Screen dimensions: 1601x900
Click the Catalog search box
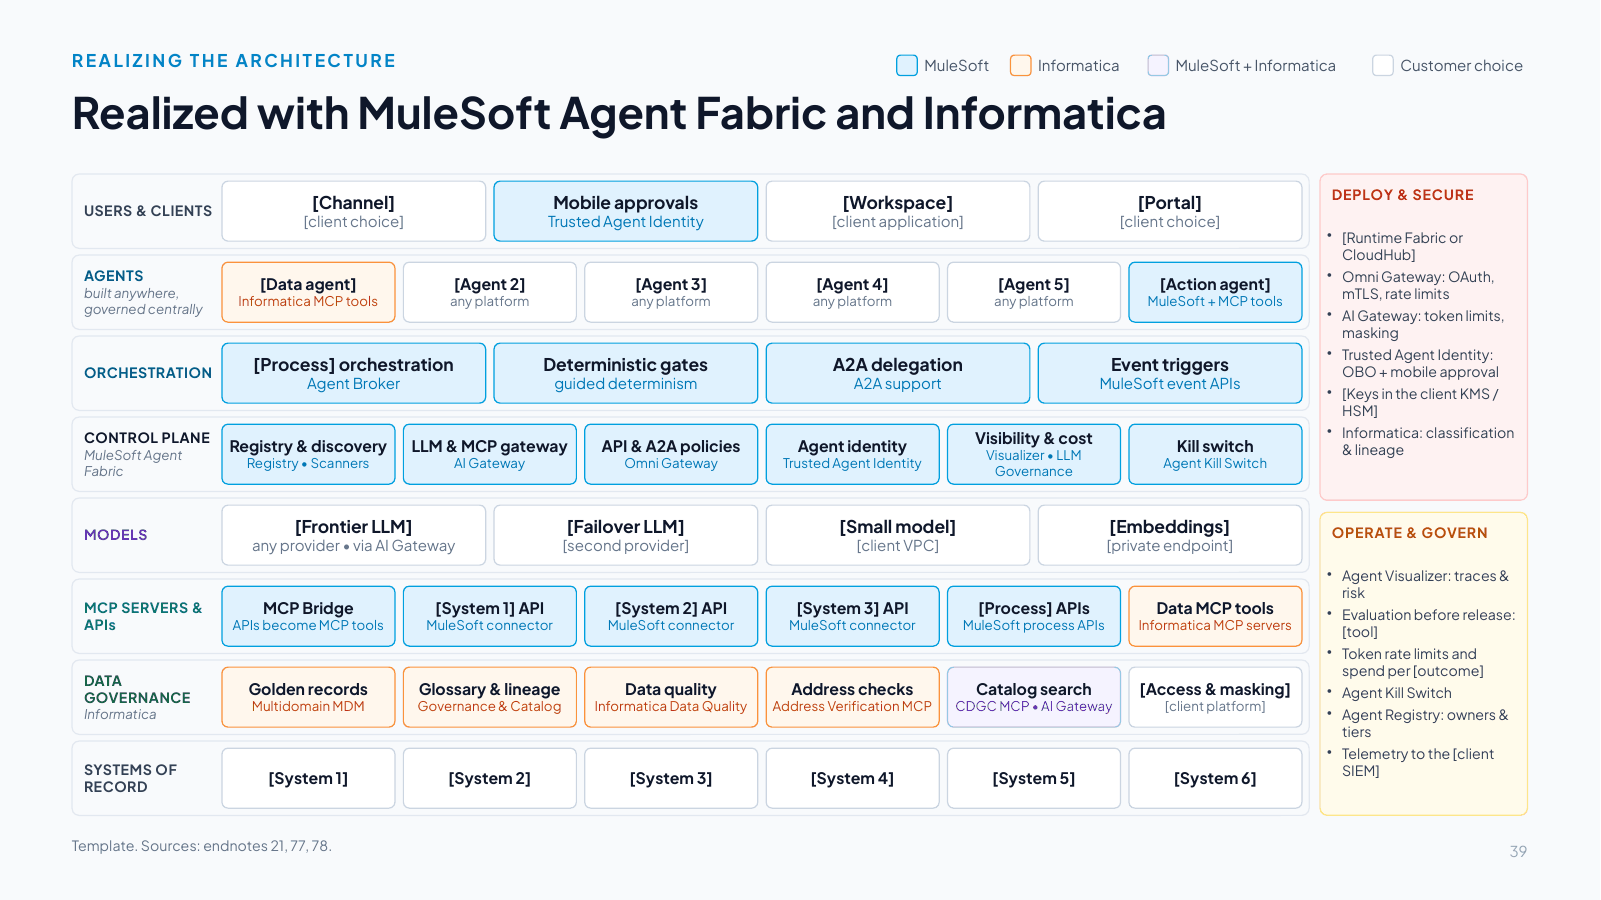[1034, 697]
